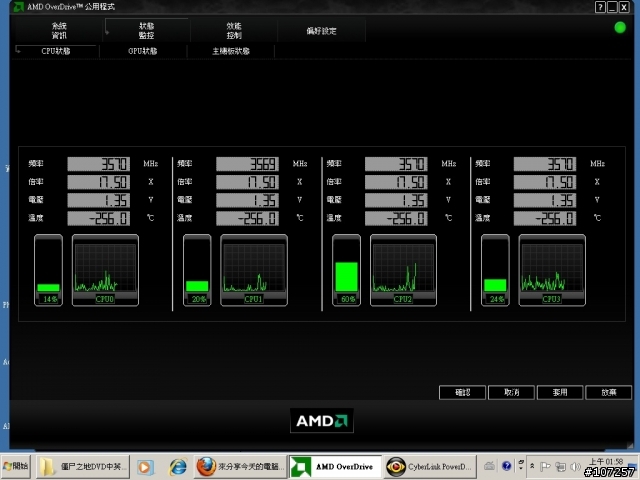The image size is (640, 480).
Task: Click the CPU0 temperature field -256.0
Action: coord(99,218)
